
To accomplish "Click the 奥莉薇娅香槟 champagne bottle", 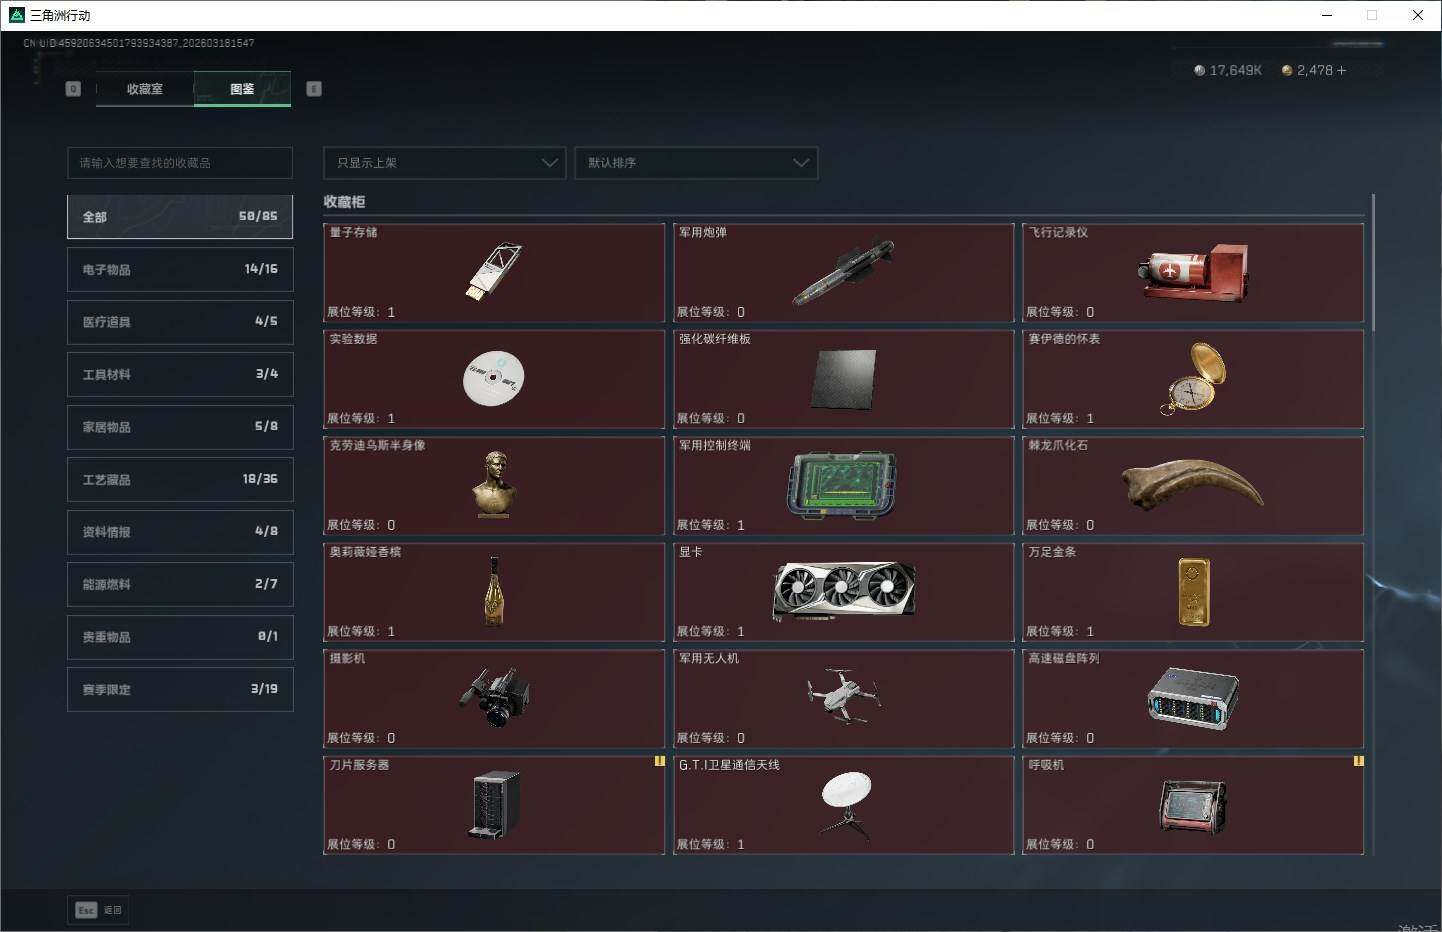I will [494, 591].
